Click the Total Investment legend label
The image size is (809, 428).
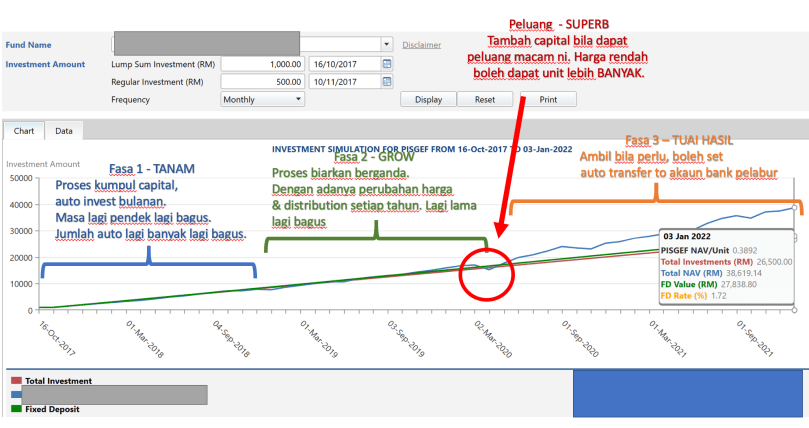coord(58,381)
